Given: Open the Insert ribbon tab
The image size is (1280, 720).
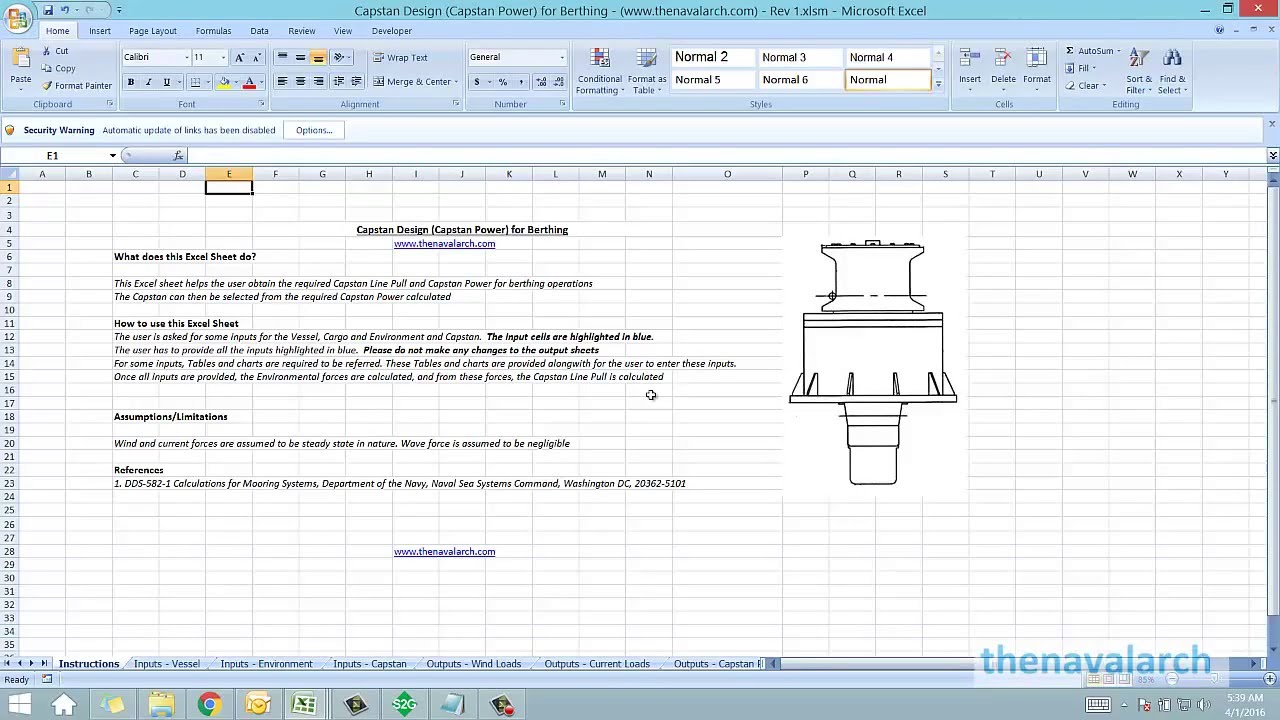Looking at the screenshot, I should click(x=100, y=31).
